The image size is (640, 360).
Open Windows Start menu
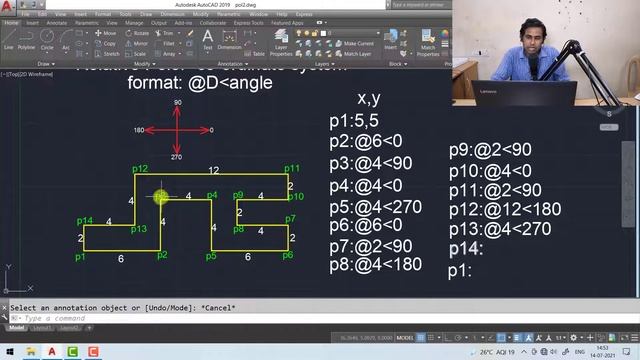tap(10, 351)
